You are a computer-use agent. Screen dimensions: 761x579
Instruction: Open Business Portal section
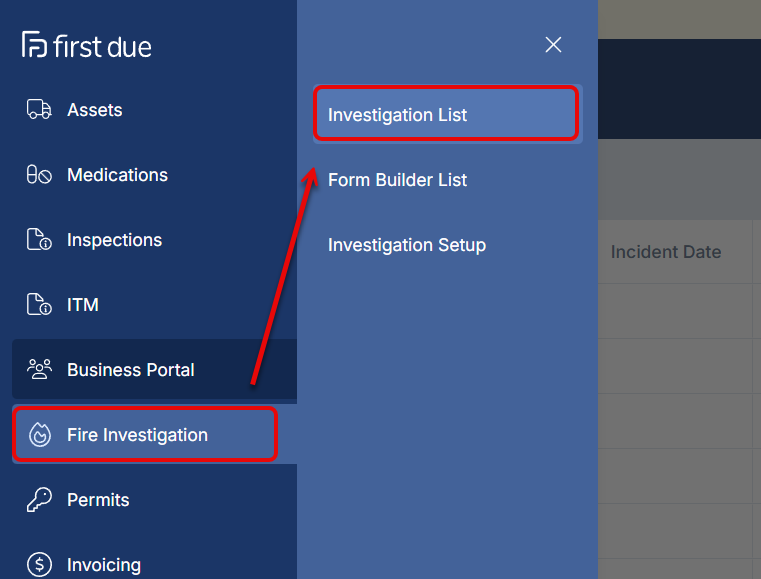(x=154, y=369)
